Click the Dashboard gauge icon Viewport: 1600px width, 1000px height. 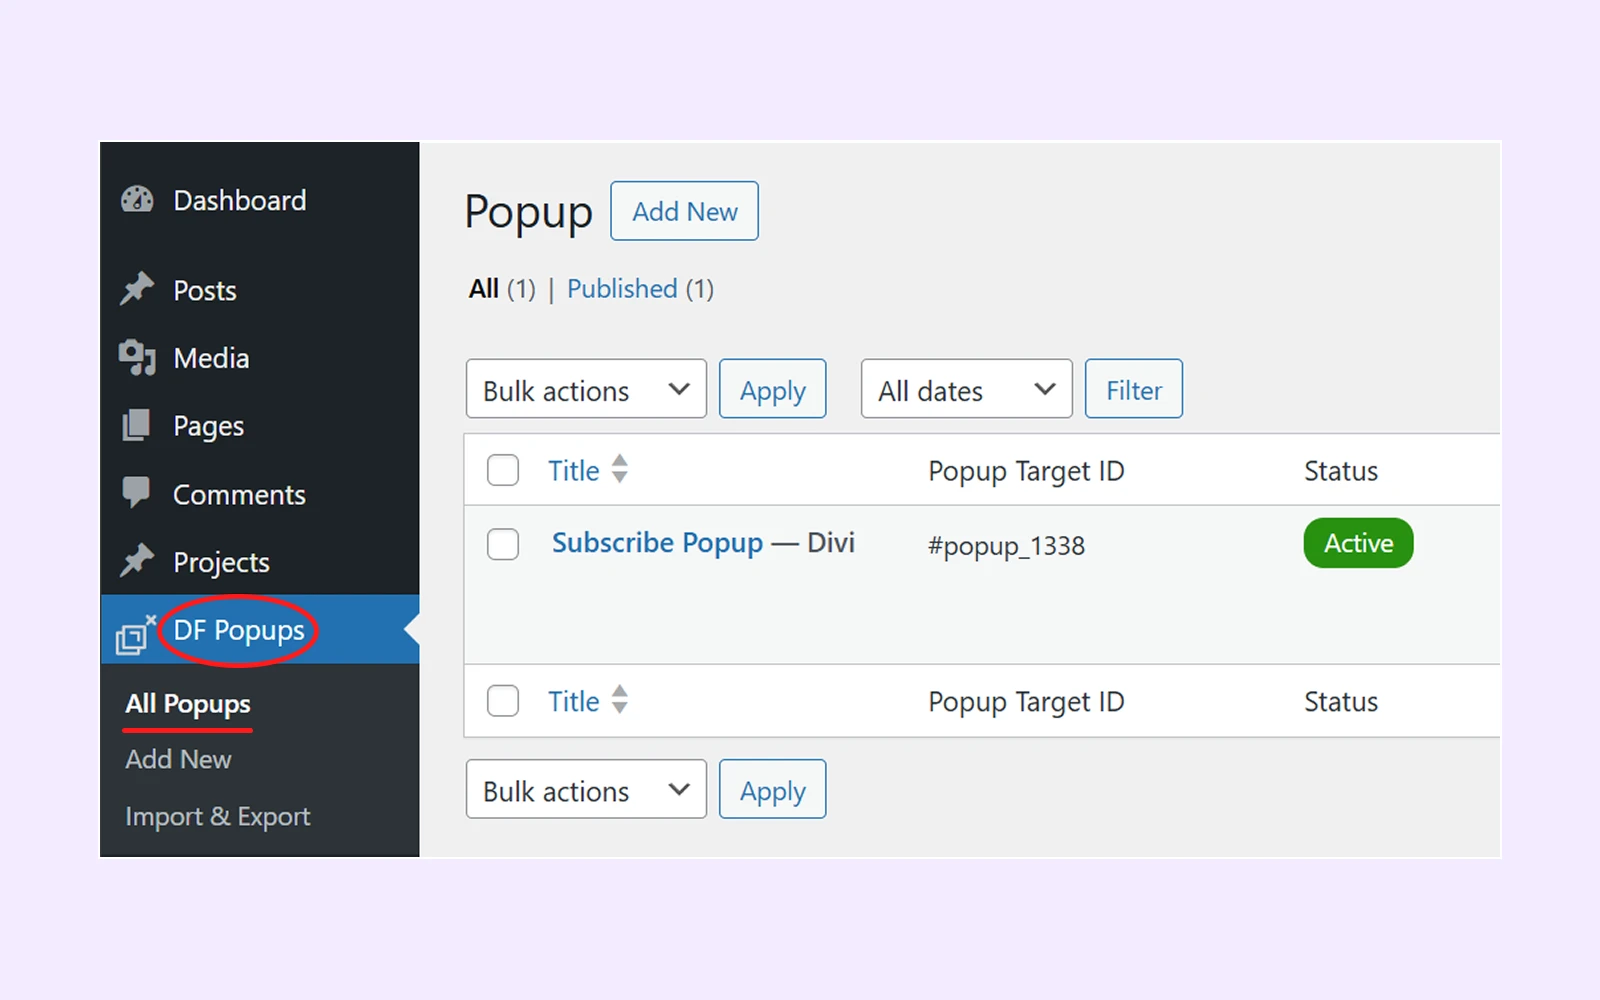[137, 200]
